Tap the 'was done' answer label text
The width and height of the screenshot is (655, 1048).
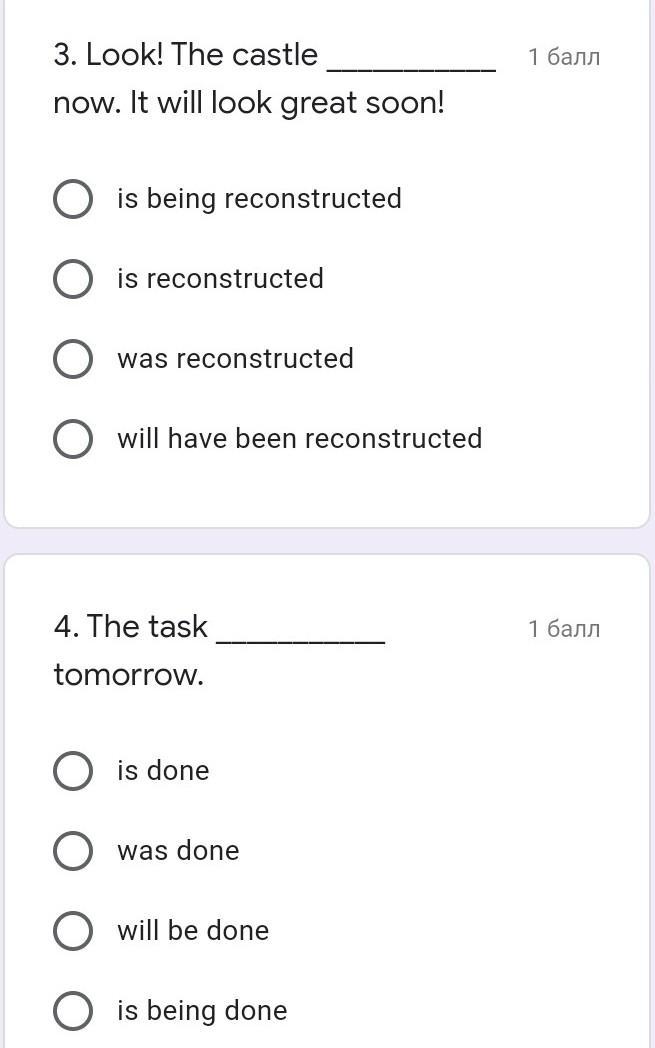tap(178, 851)
